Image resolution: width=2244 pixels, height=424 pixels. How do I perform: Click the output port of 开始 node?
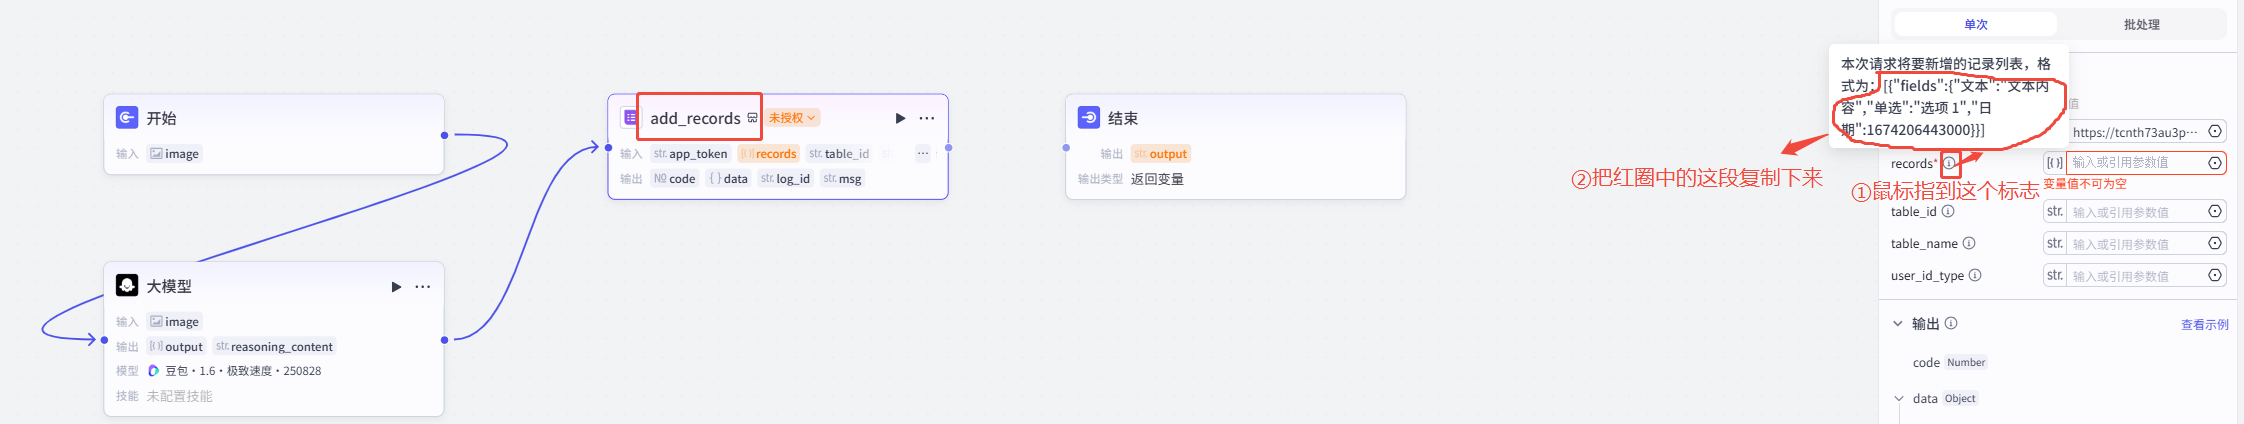(x=444, y=135)
